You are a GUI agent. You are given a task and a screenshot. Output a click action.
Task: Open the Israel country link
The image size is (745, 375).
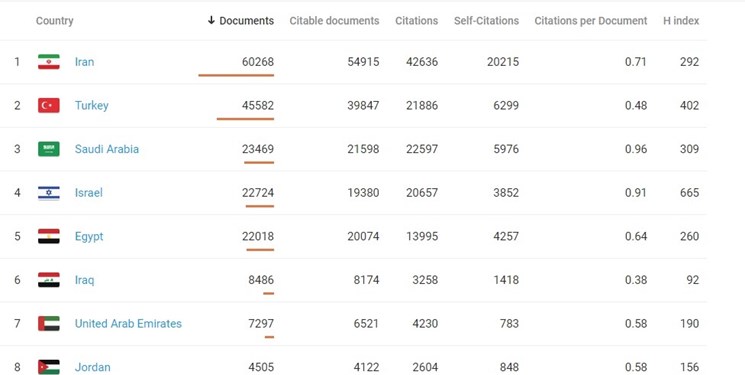pyautogui.click(x=89, y=192)
